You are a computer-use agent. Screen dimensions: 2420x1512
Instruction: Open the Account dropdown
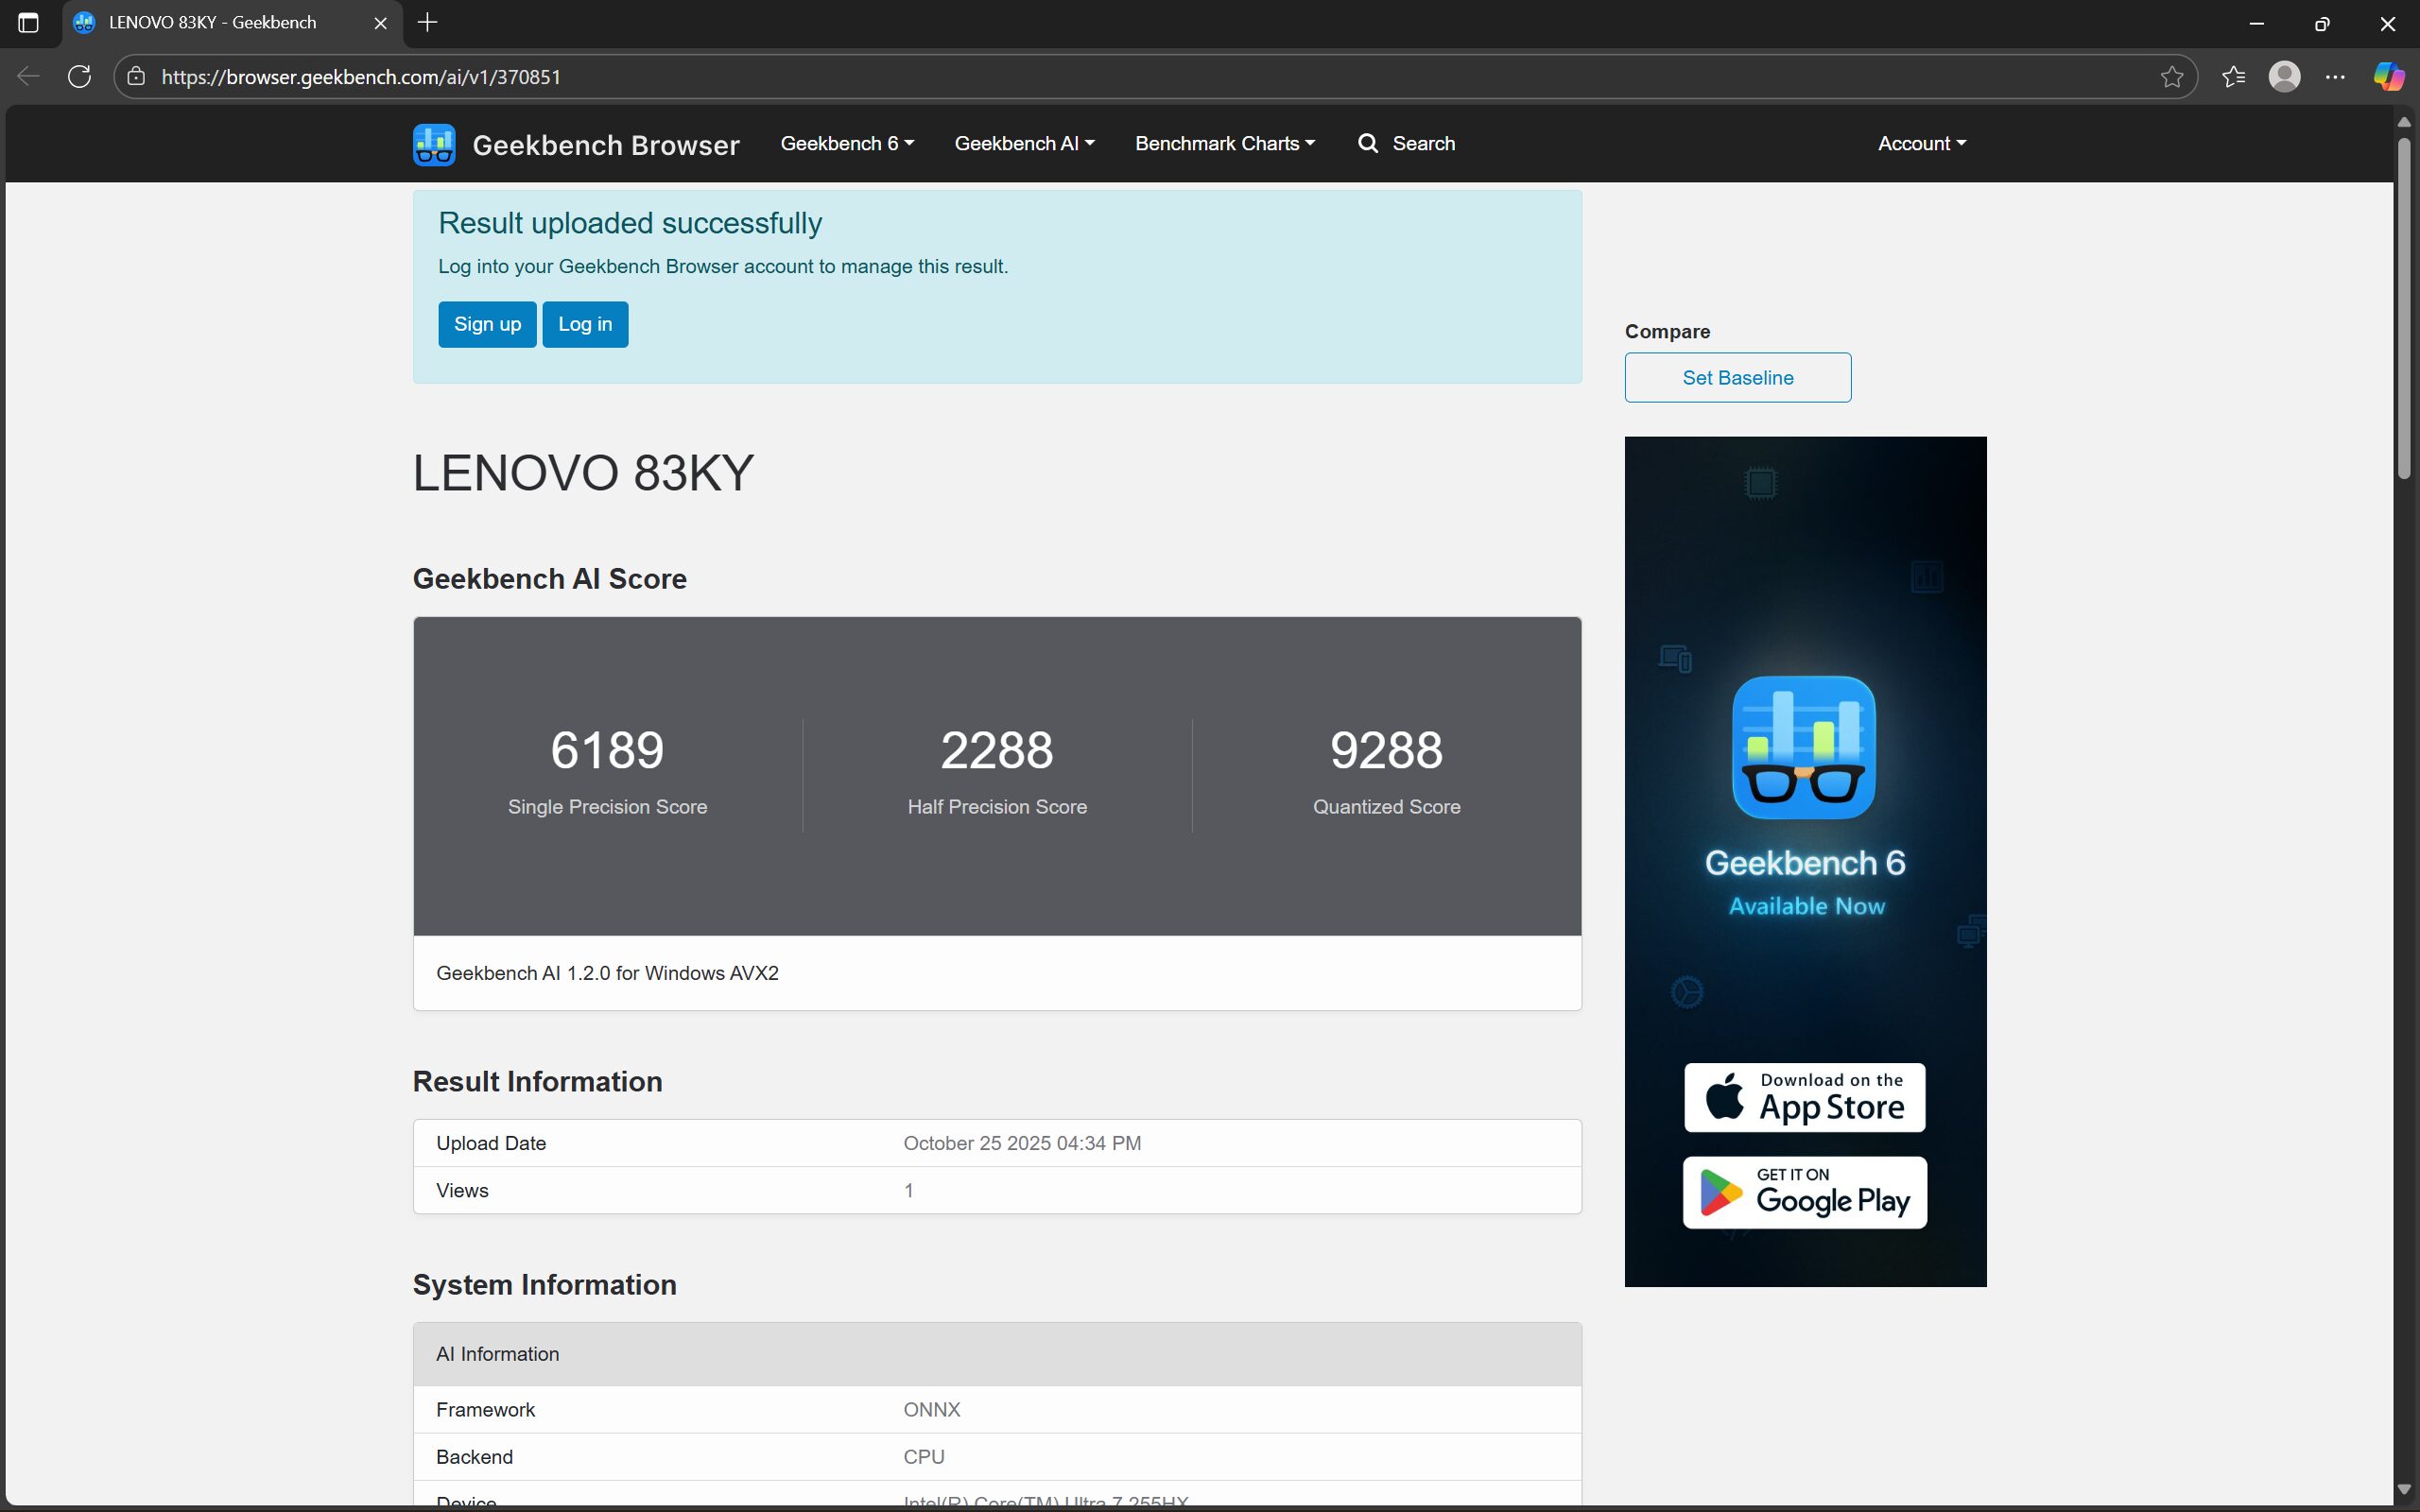pyautogui.click(x=1919, y=143)
